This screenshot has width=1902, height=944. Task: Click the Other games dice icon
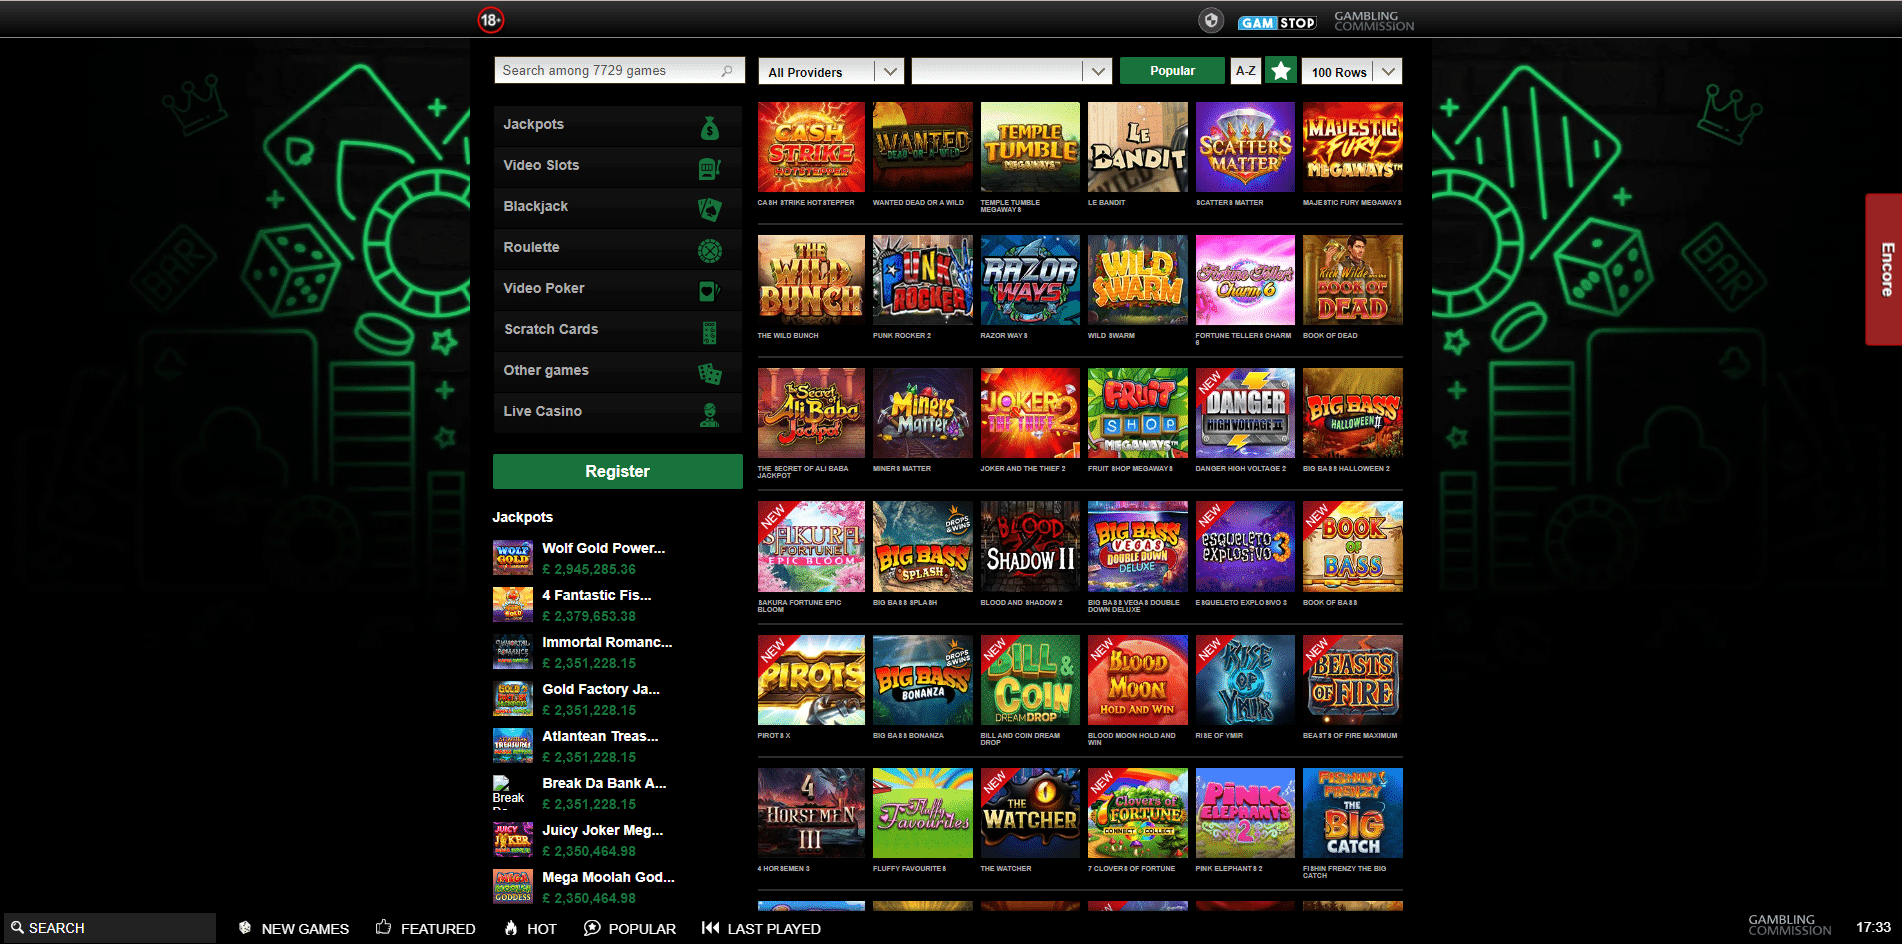[710, 373]
